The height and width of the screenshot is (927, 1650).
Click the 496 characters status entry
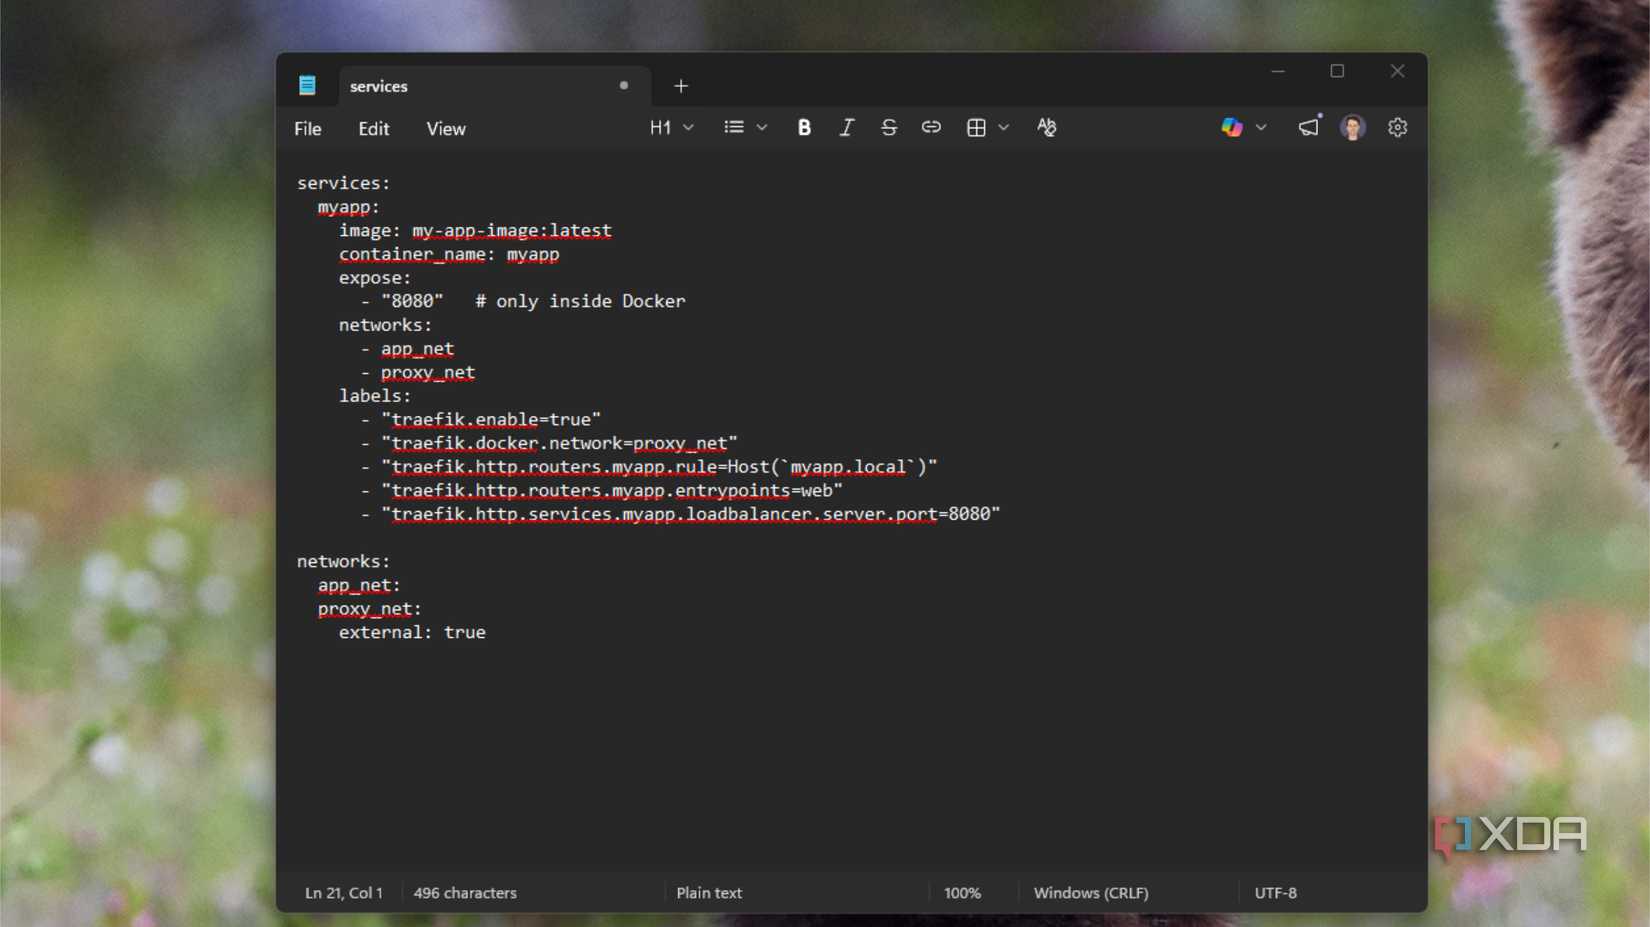pyautogui.click(x=465, y=893)
